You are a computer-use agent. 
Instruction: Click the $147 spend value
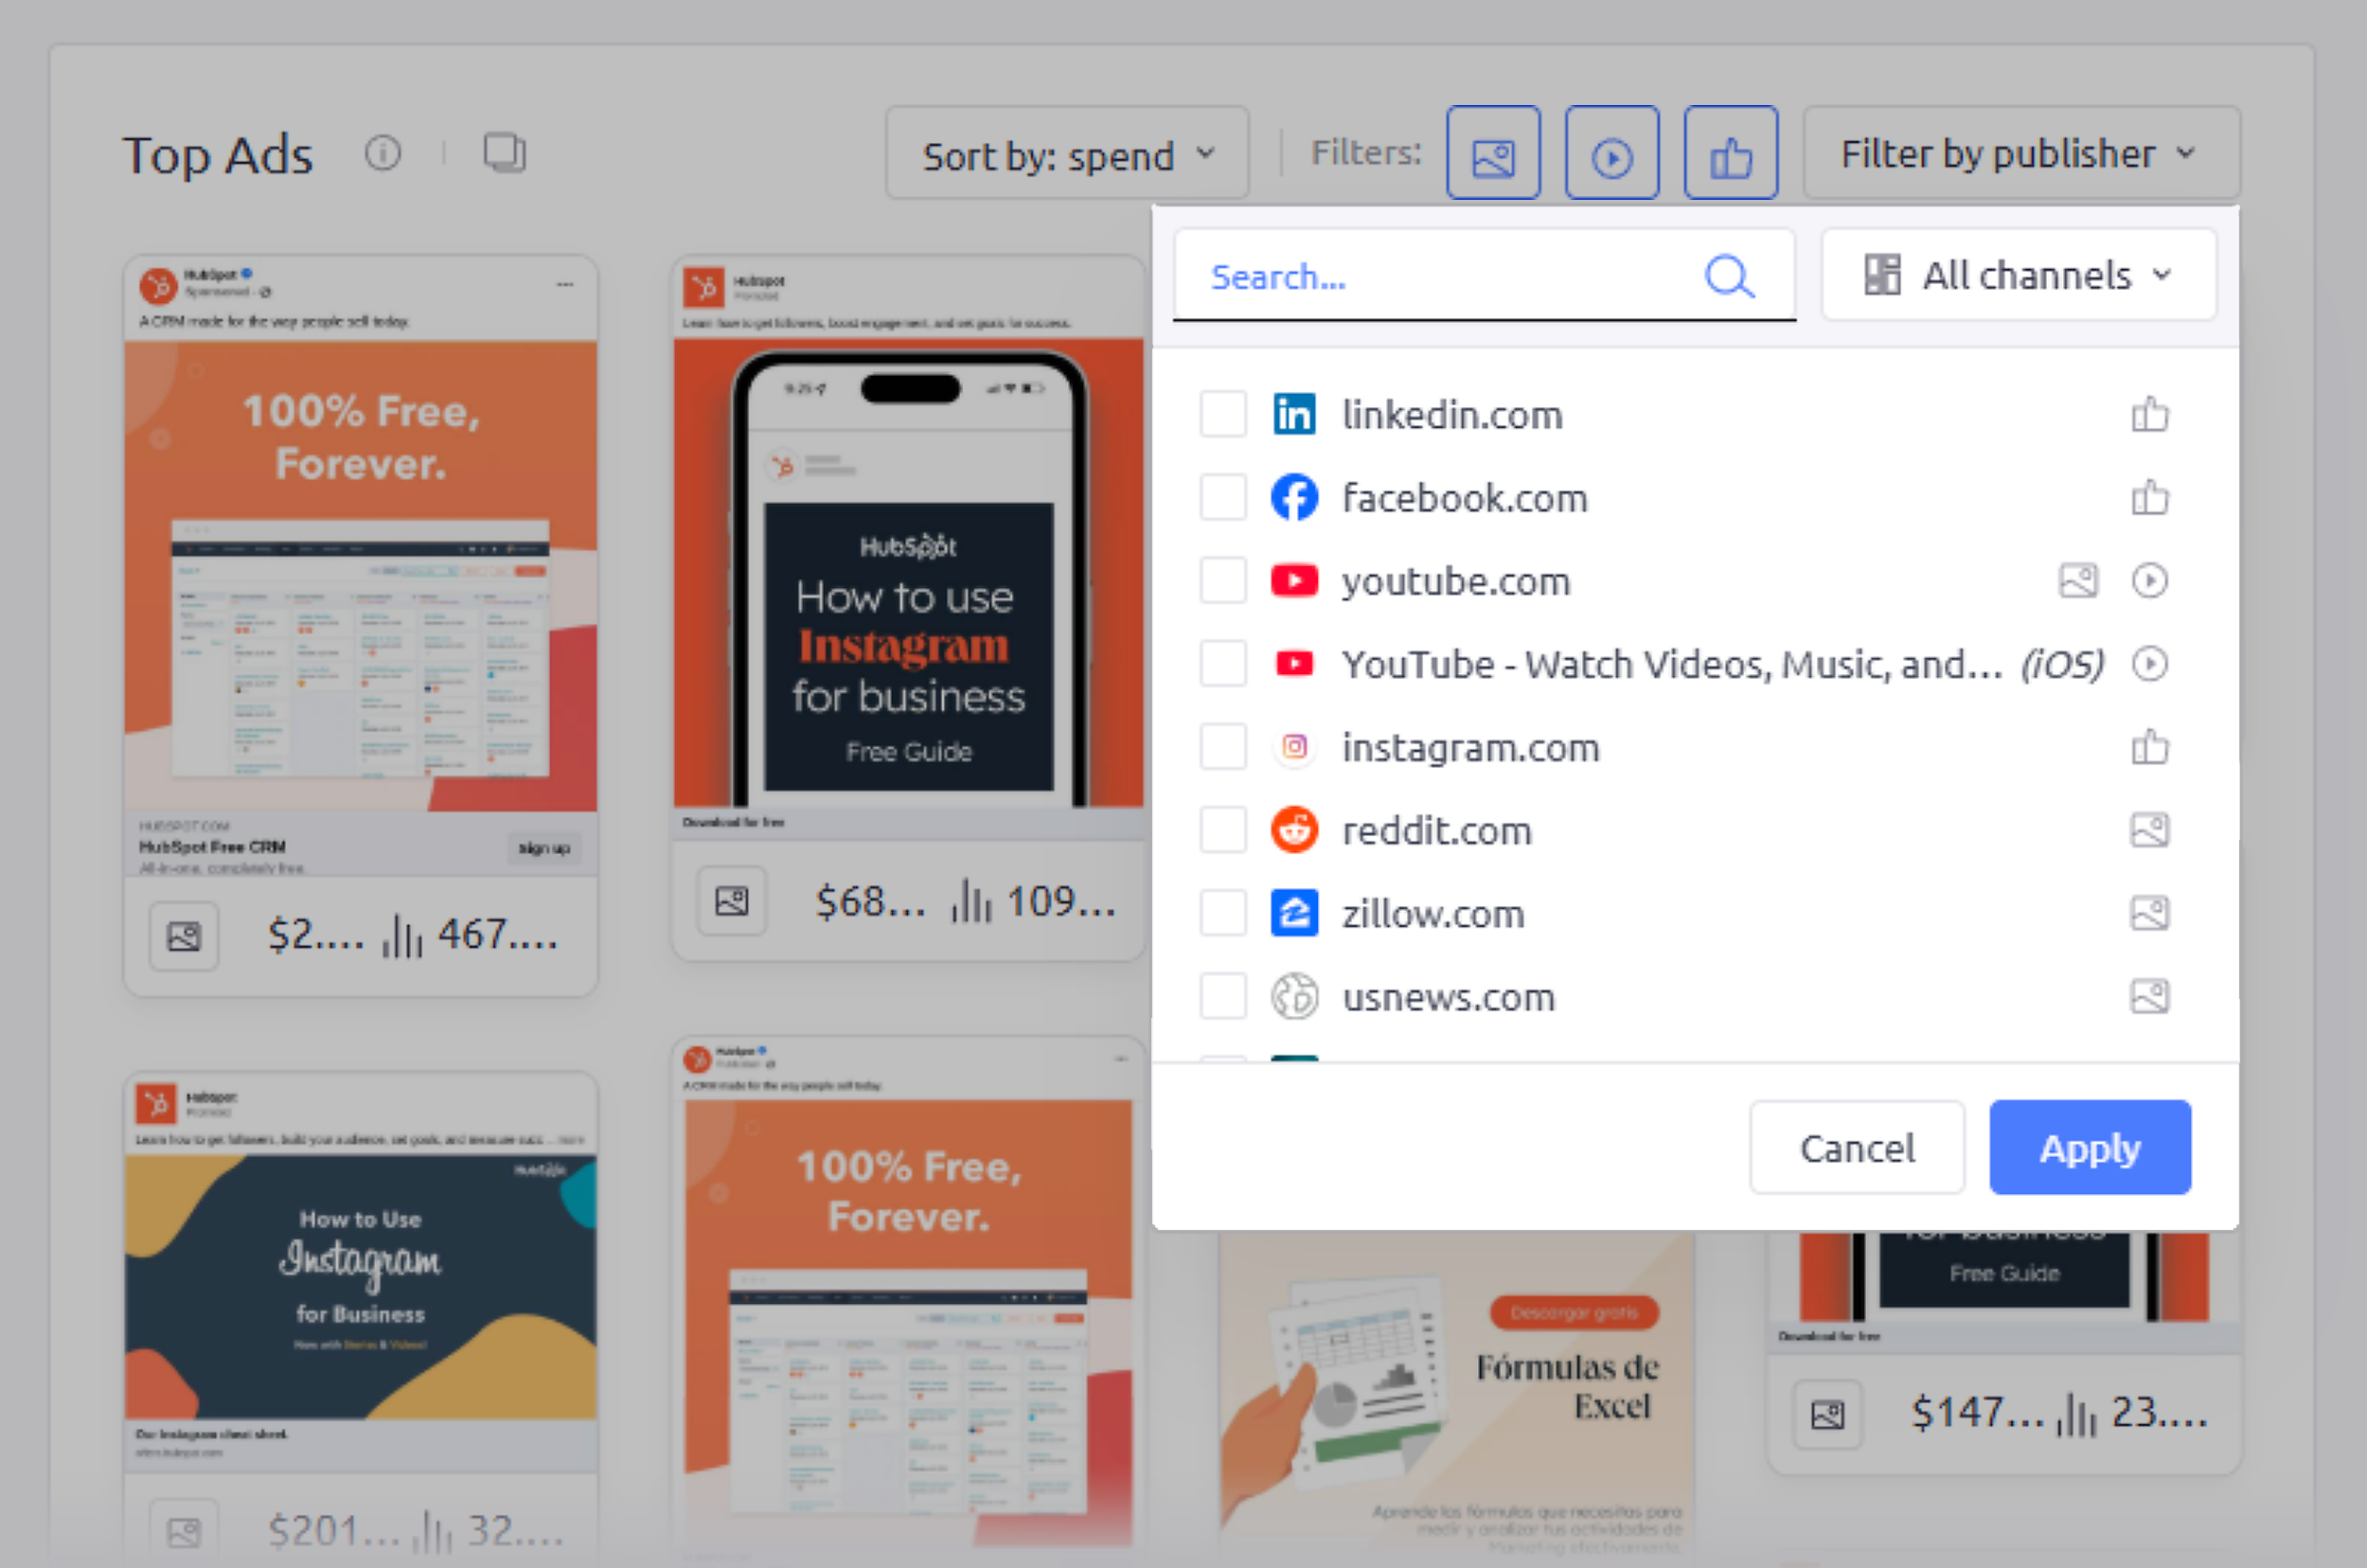click(1977, 1413)
